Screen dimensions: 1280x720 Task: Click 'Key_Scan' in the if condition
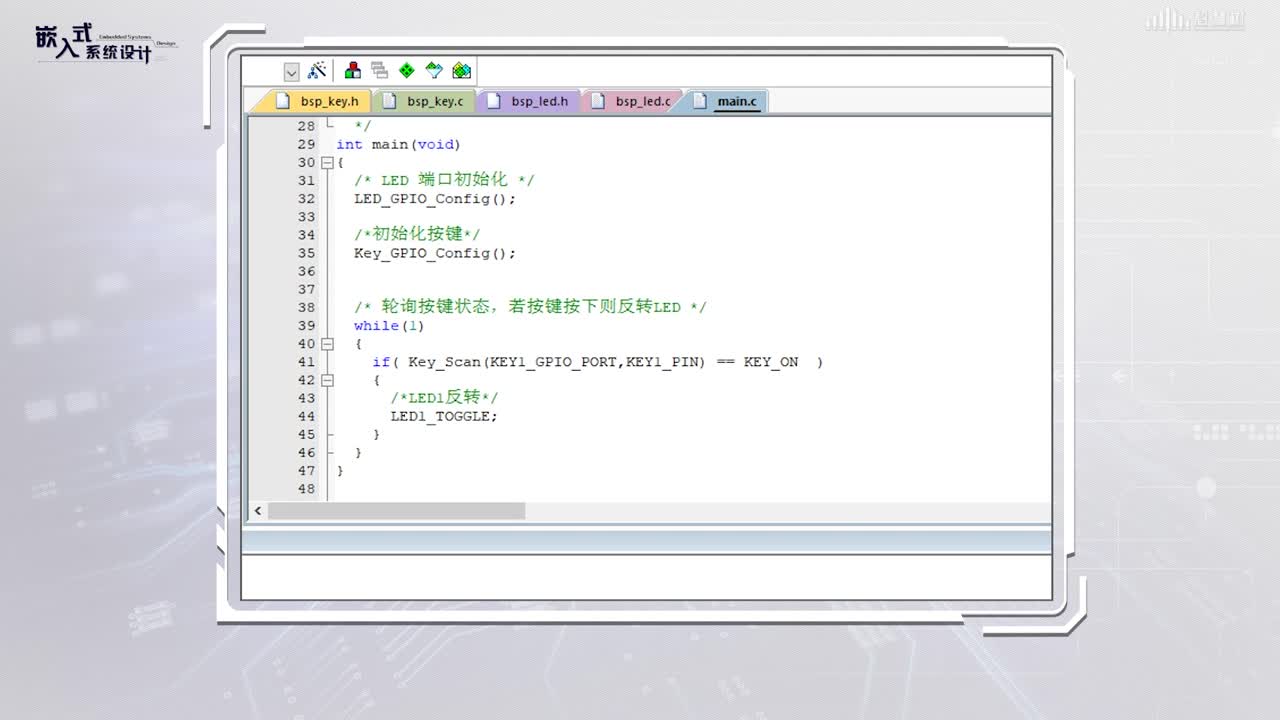tap(445, 362)
